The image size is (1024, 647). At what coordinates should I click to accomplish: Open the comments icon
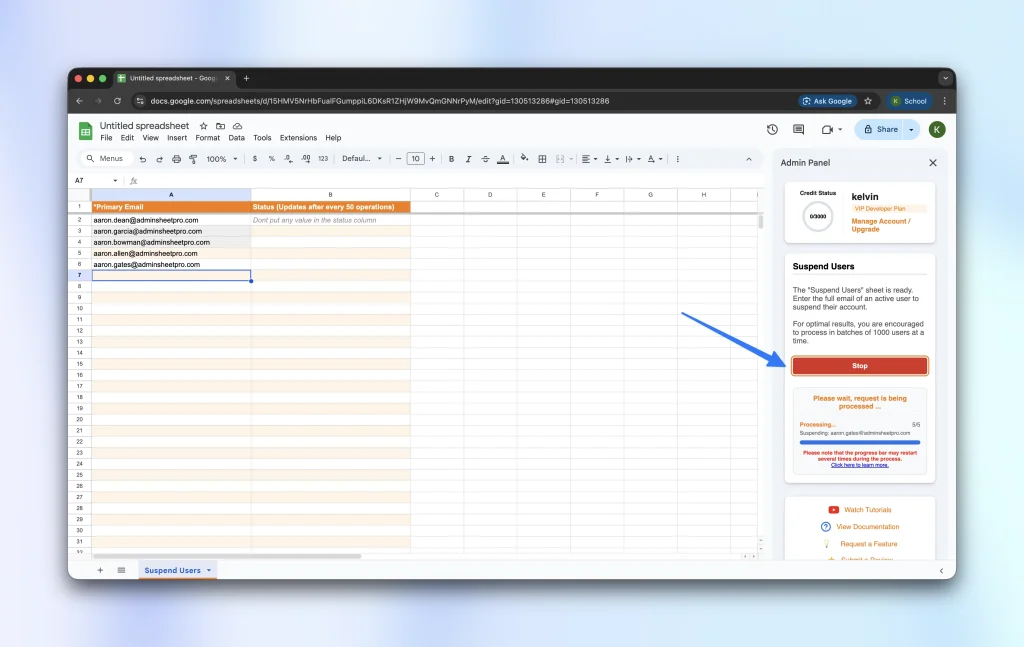798,129
